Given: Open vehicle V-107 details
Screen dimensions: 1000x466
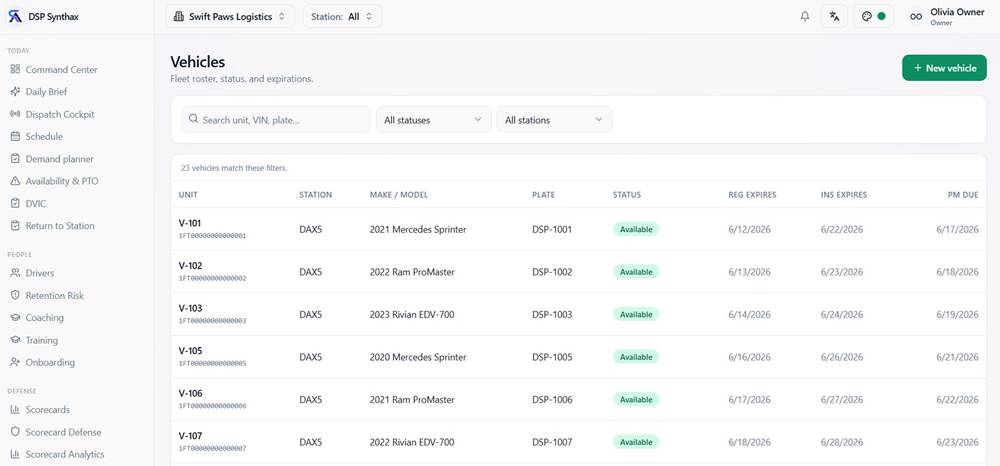Looking at the screenshot, I should 190,436.
